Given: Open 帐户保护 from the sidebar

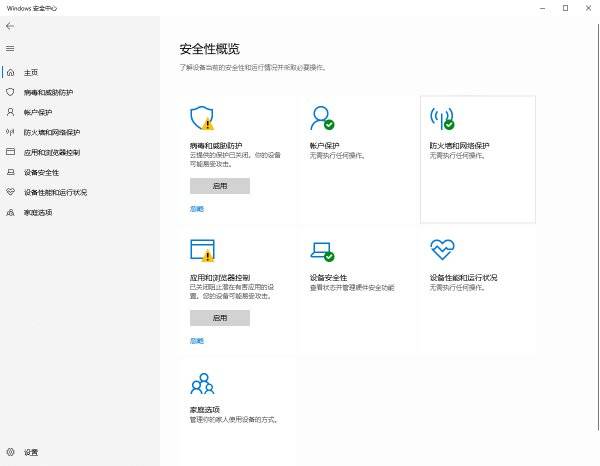Looking at the screenshot, I should pyautogui.click(x=38, y=112).
